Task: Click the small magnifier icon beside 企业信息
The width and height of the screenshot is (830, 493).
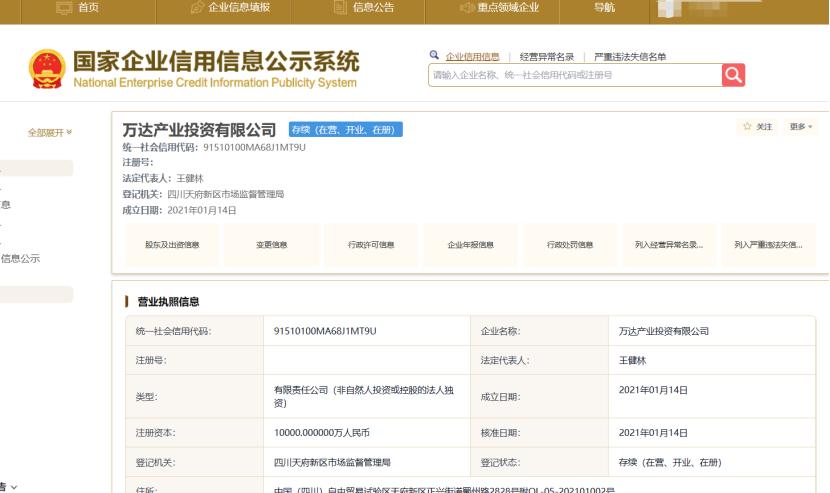Action: pyautogui.click(x=434, y=55)
